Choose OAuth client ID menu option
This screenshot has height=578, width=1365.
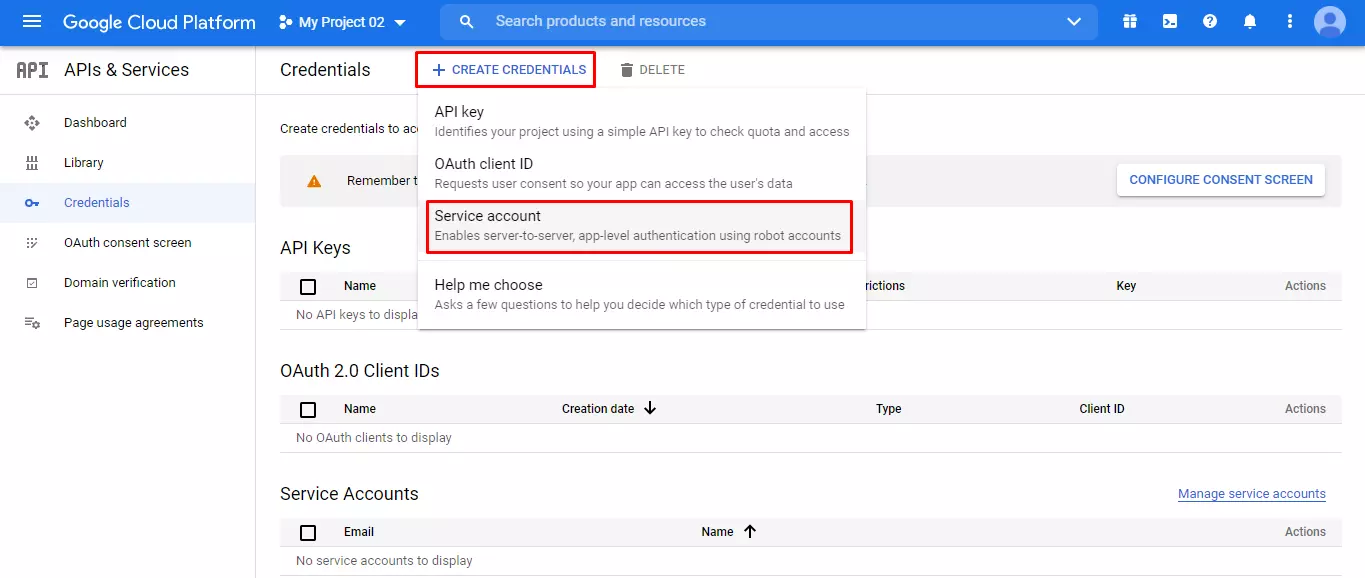642,173
